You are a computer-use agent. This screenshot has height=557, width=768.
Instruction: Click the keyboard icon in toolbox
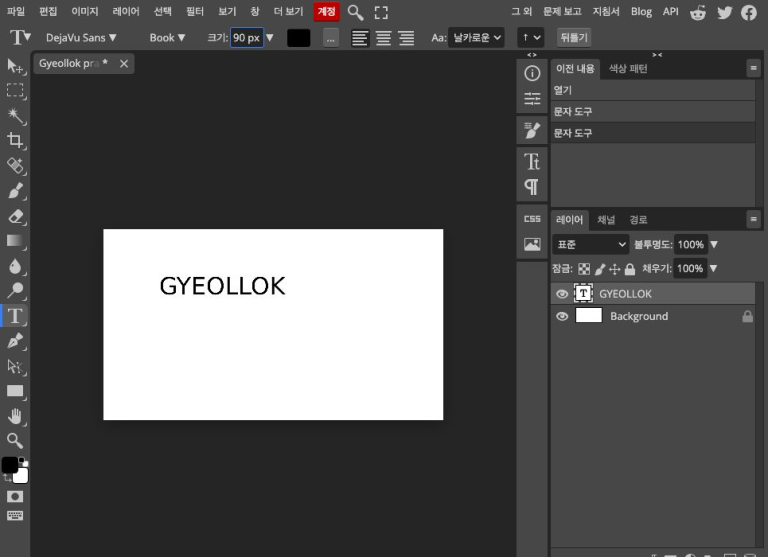pyautogui.click(x=15, y=515)
